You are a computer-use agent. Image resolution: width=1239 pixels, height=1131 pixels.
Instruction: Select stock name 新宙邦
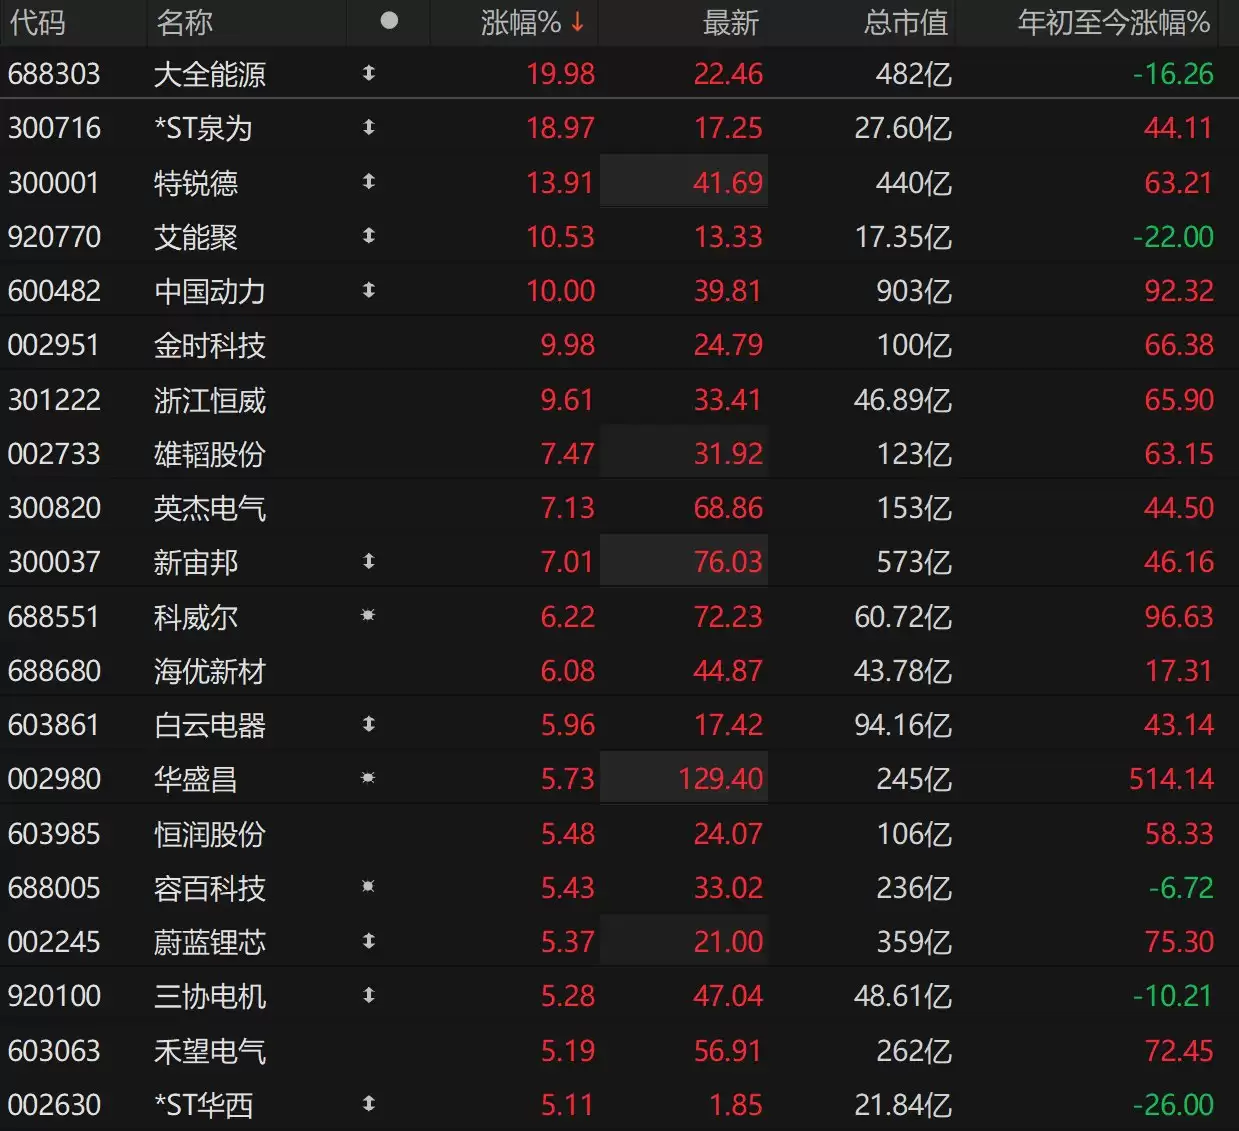coord(196,562)
